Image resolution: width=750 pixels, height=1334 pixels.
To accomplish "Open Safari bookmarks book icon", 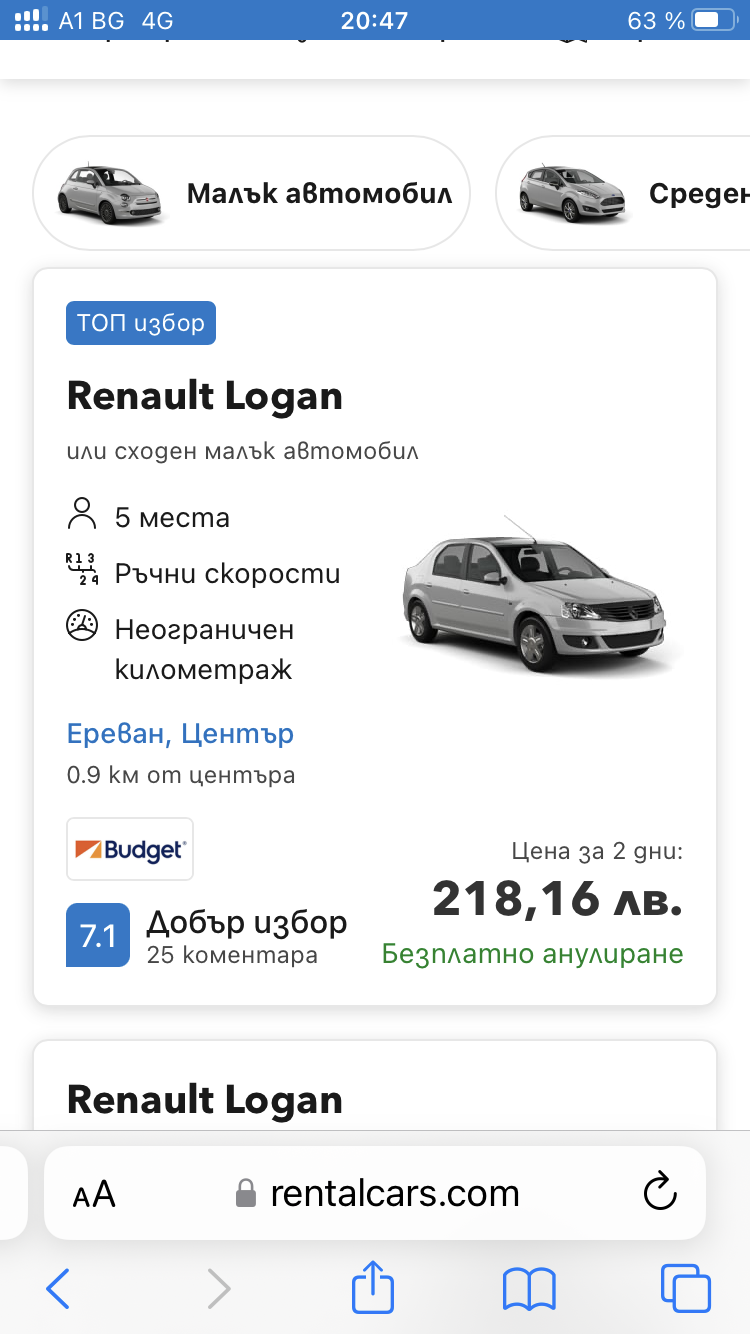I will [529, 1288].
